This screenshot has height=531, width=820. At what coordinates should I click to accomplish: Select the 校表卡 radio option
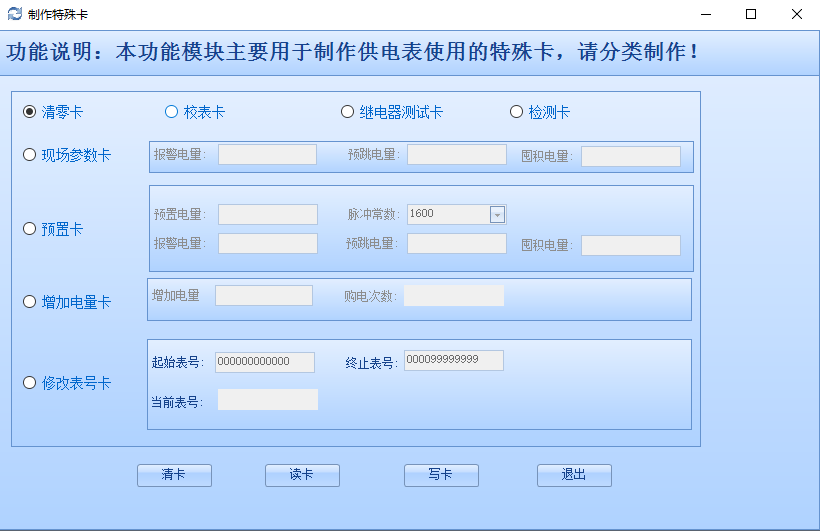tap(171, 112)
